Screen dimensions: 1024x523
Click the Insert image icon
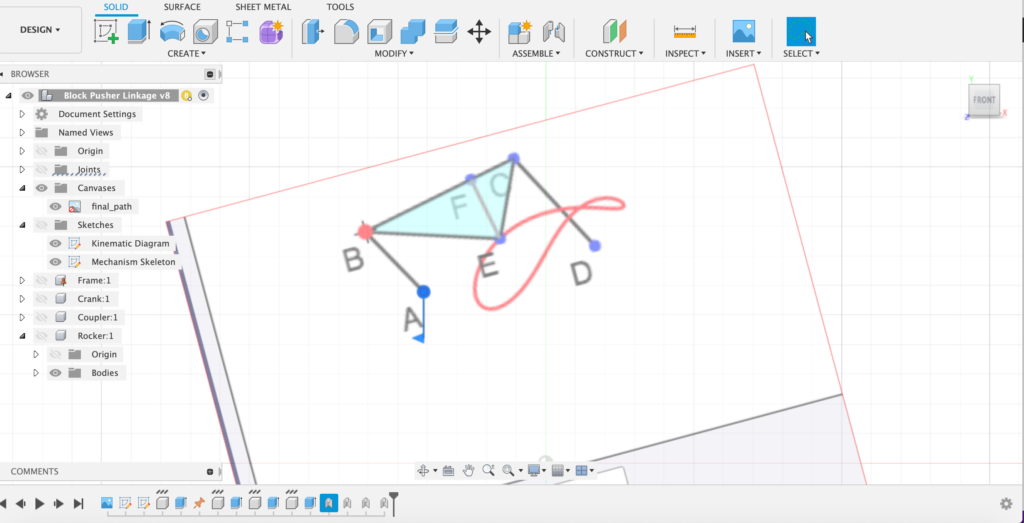(x=743, y=32)
